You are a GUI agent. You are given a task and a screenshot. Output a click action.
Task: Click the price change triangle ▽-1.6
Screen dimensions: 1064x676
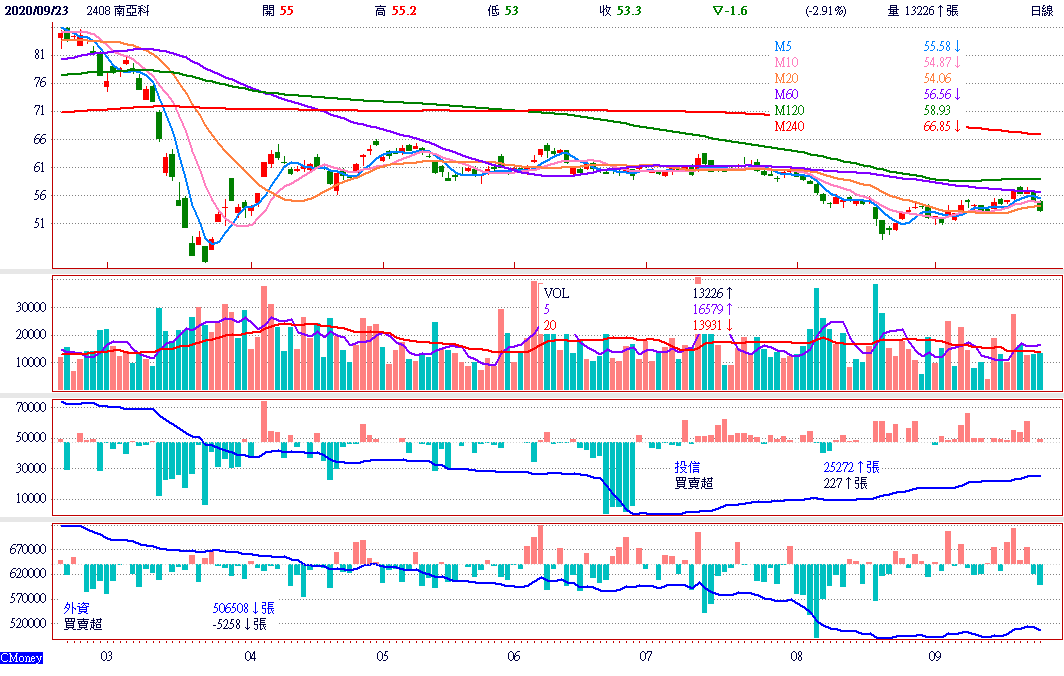coord(730,10)
